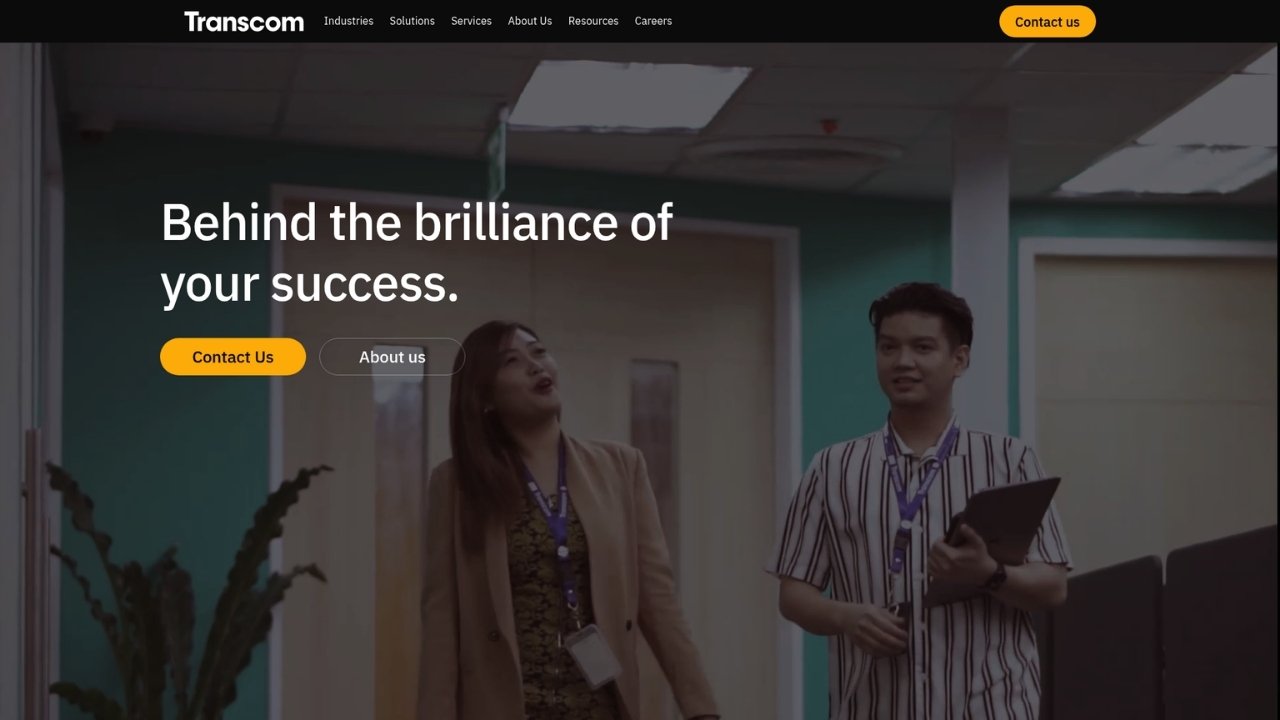This screenshot has width=1280, height=720.
Task: Click the yellow Contact us header button
Action: [1047, 21]
